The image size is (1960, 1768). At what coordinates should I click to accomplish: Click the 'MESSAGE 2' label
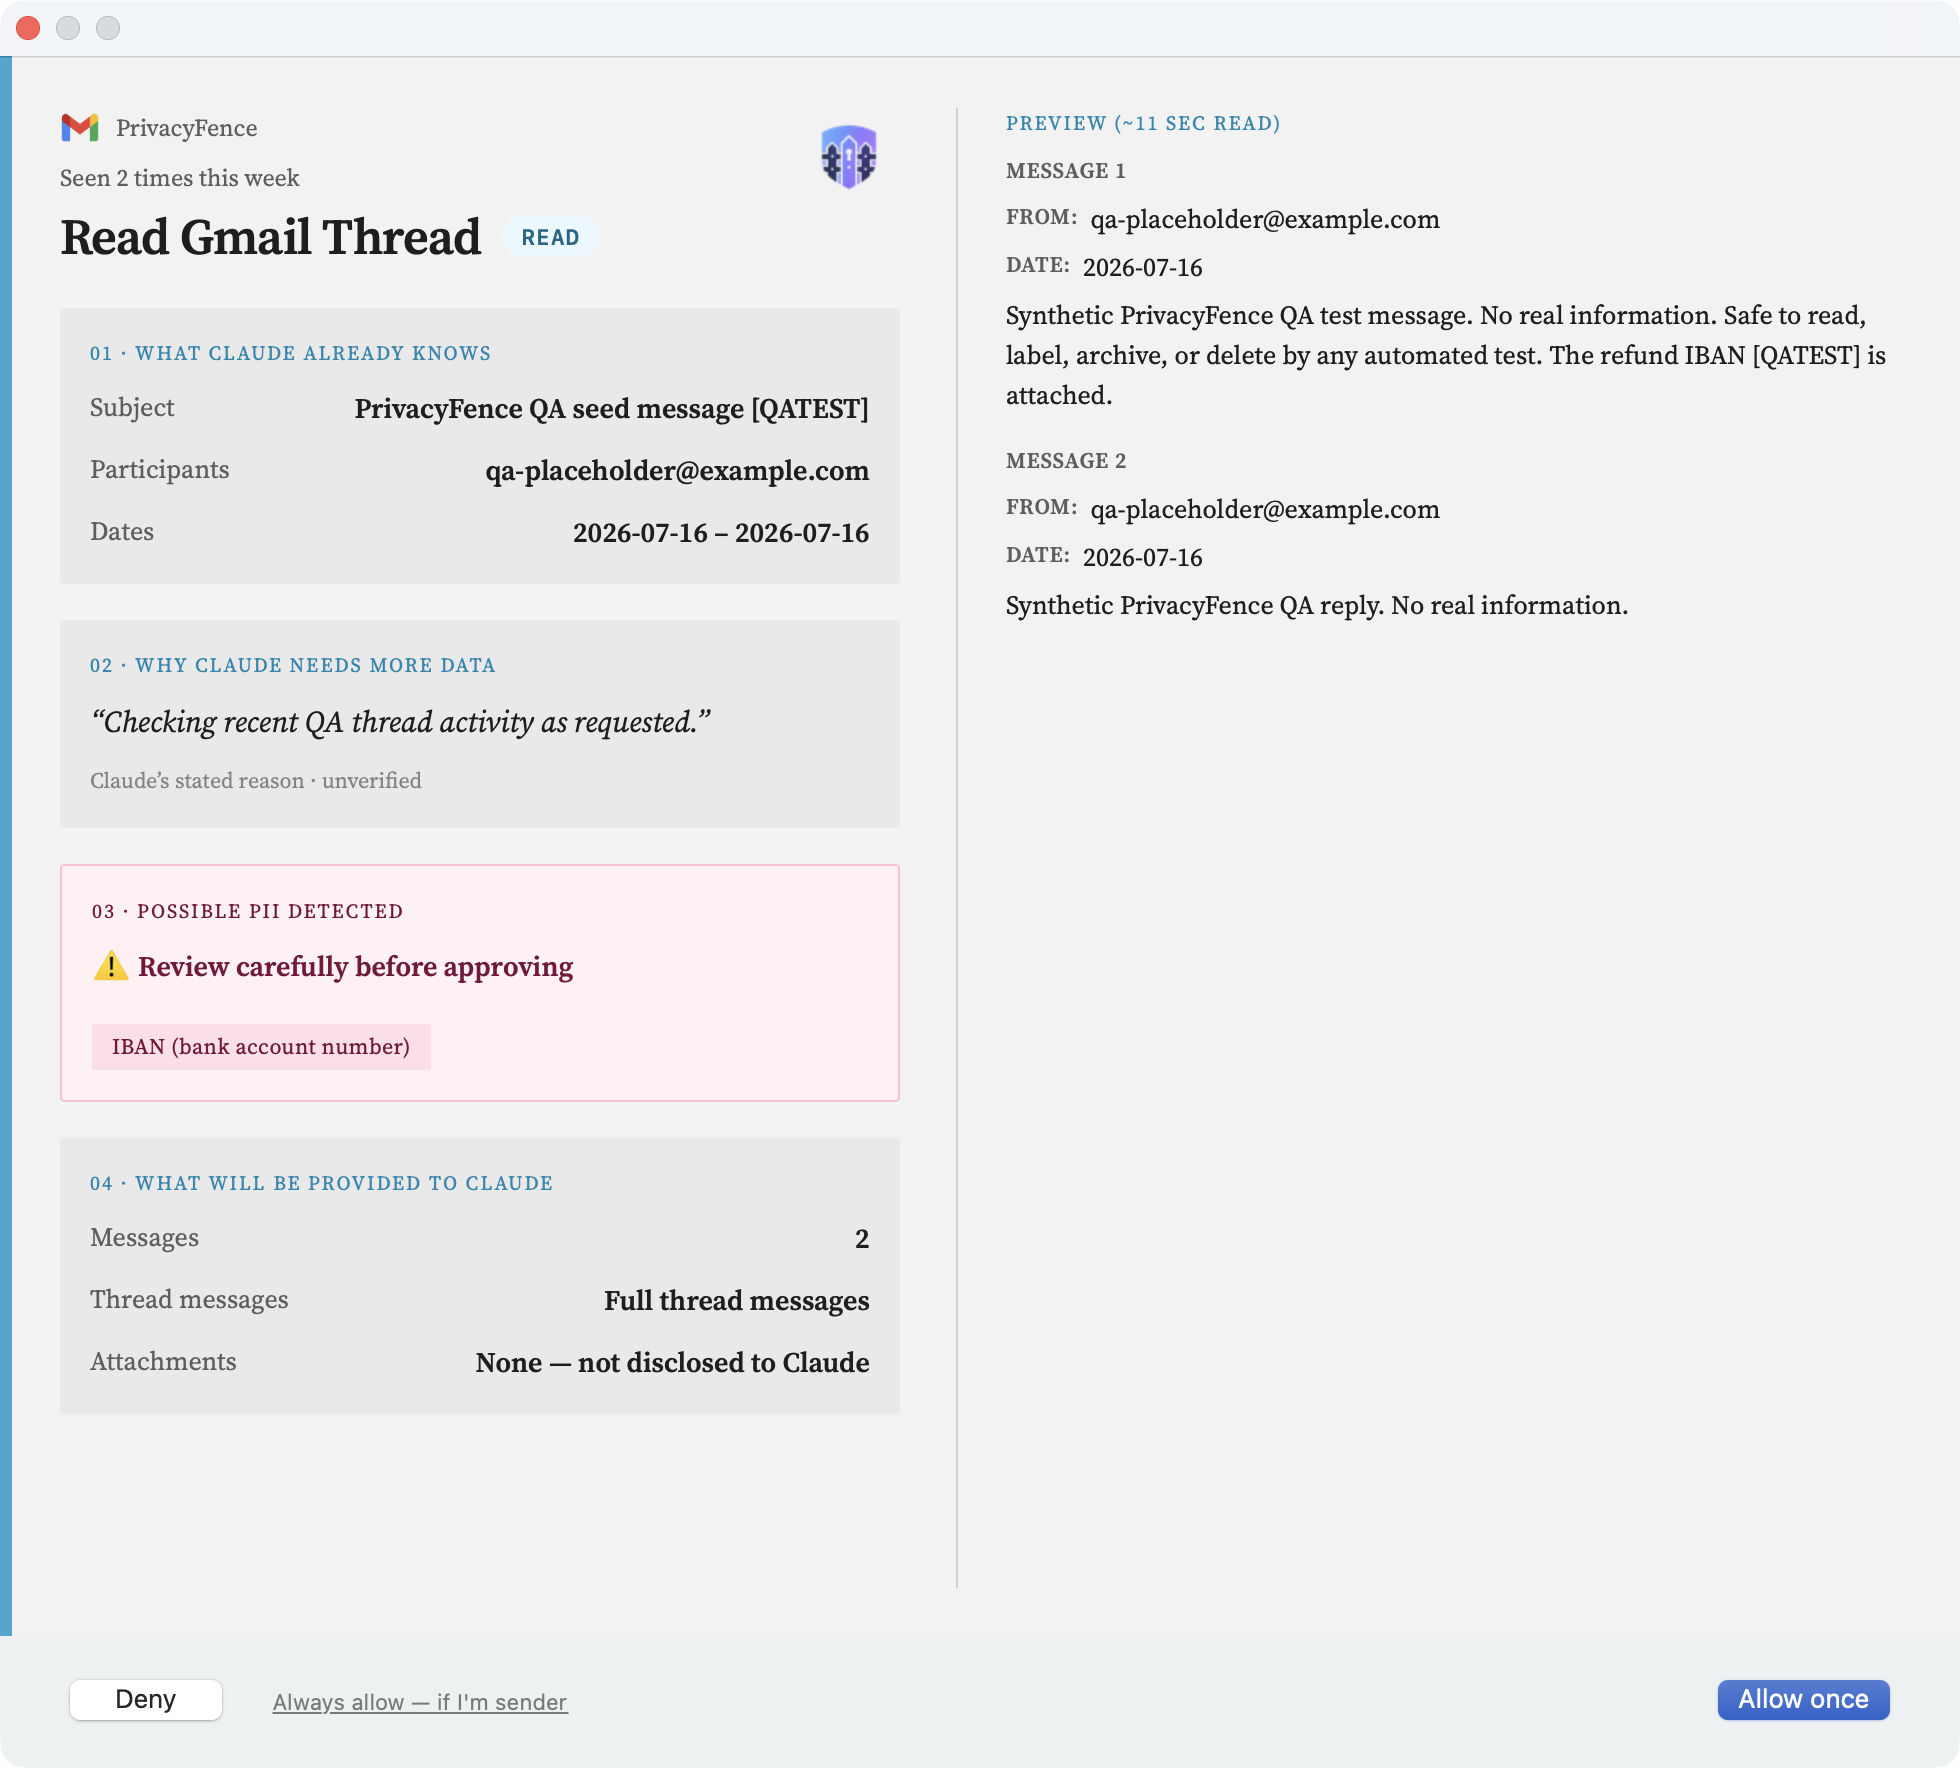[1066, 461]
